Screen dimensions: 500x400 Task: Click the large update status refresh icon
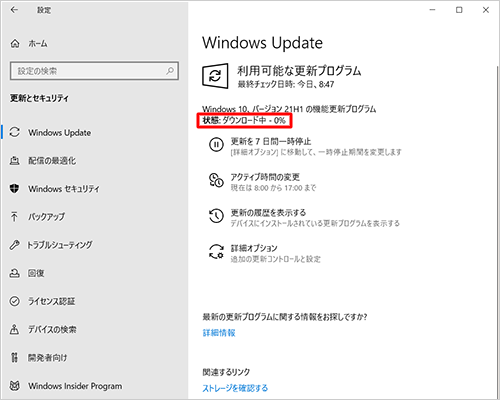pyautogui.click(x=215, y=76)
